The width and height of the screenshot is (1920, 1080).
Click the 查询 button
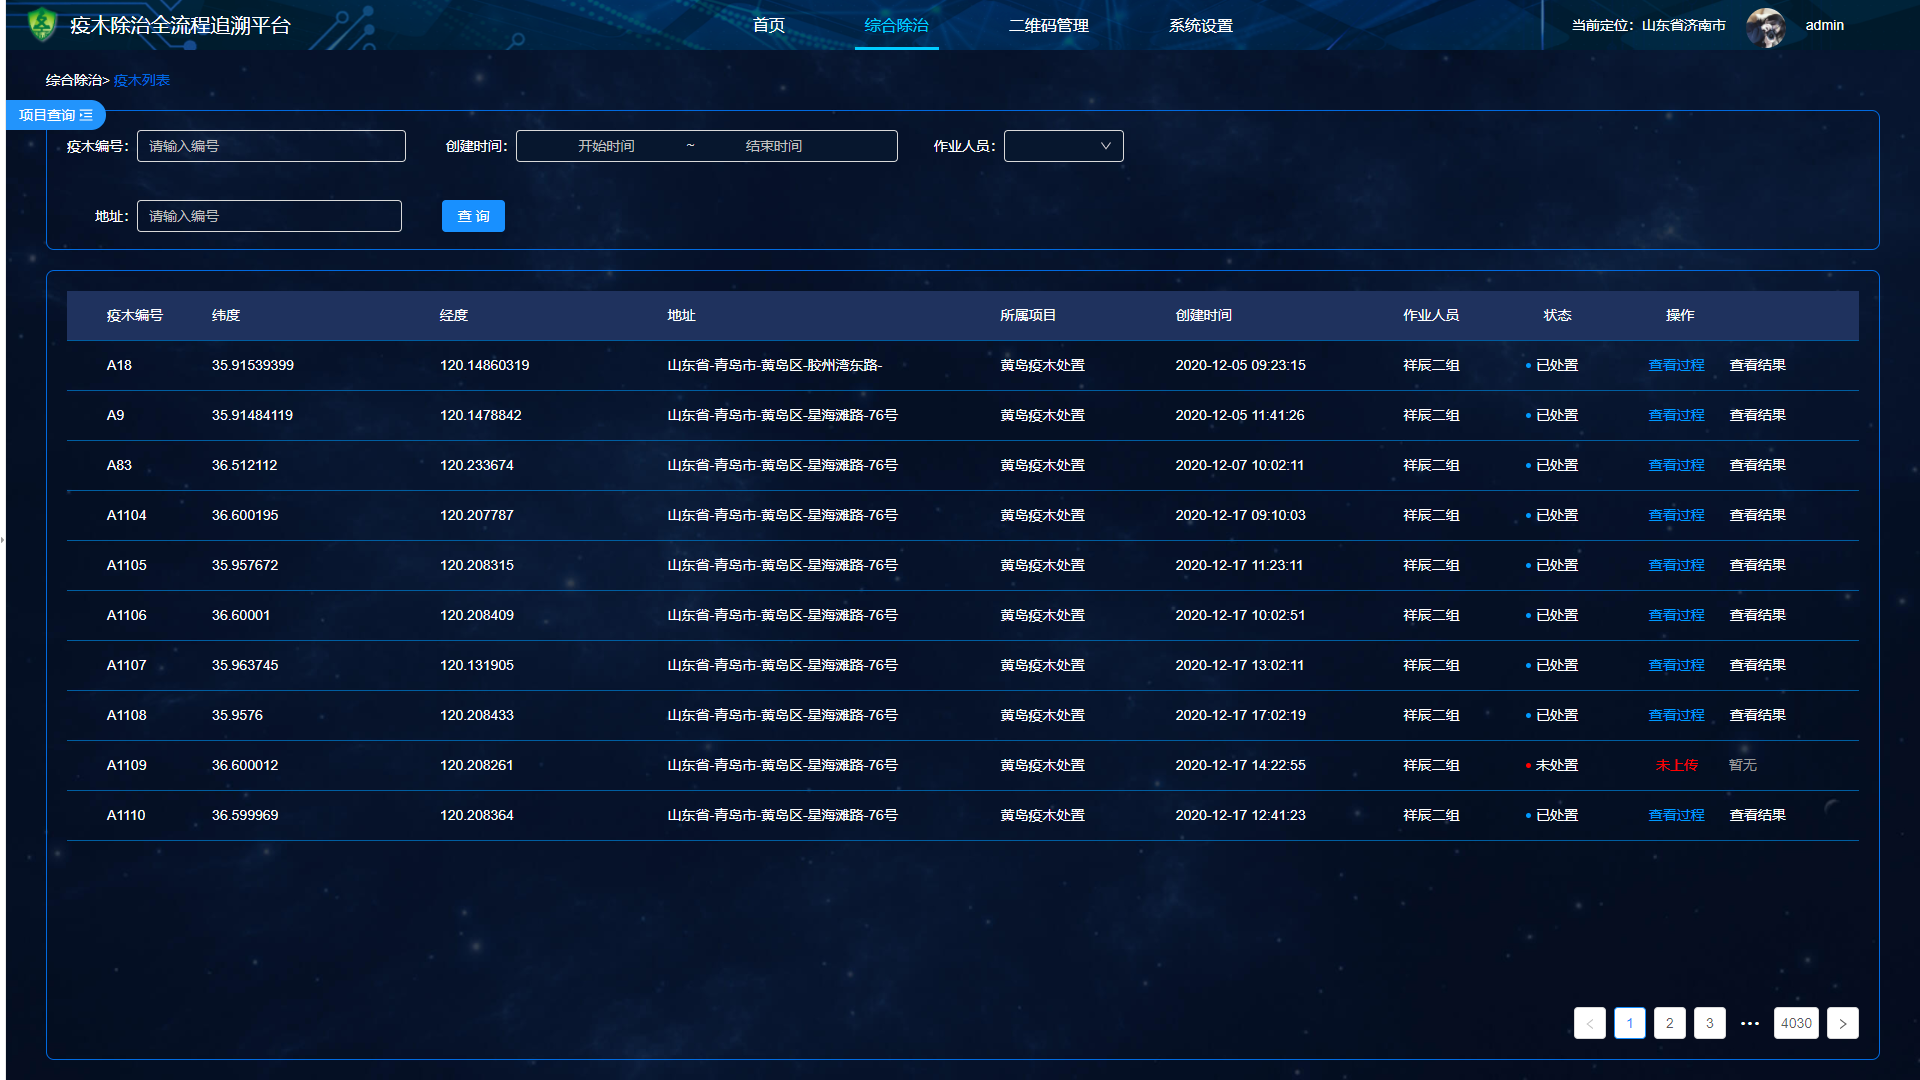[473, 216]
